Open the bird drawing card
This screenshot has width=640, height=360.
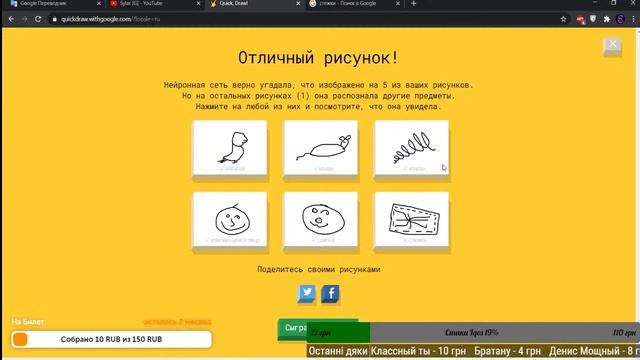coord(230,148)
